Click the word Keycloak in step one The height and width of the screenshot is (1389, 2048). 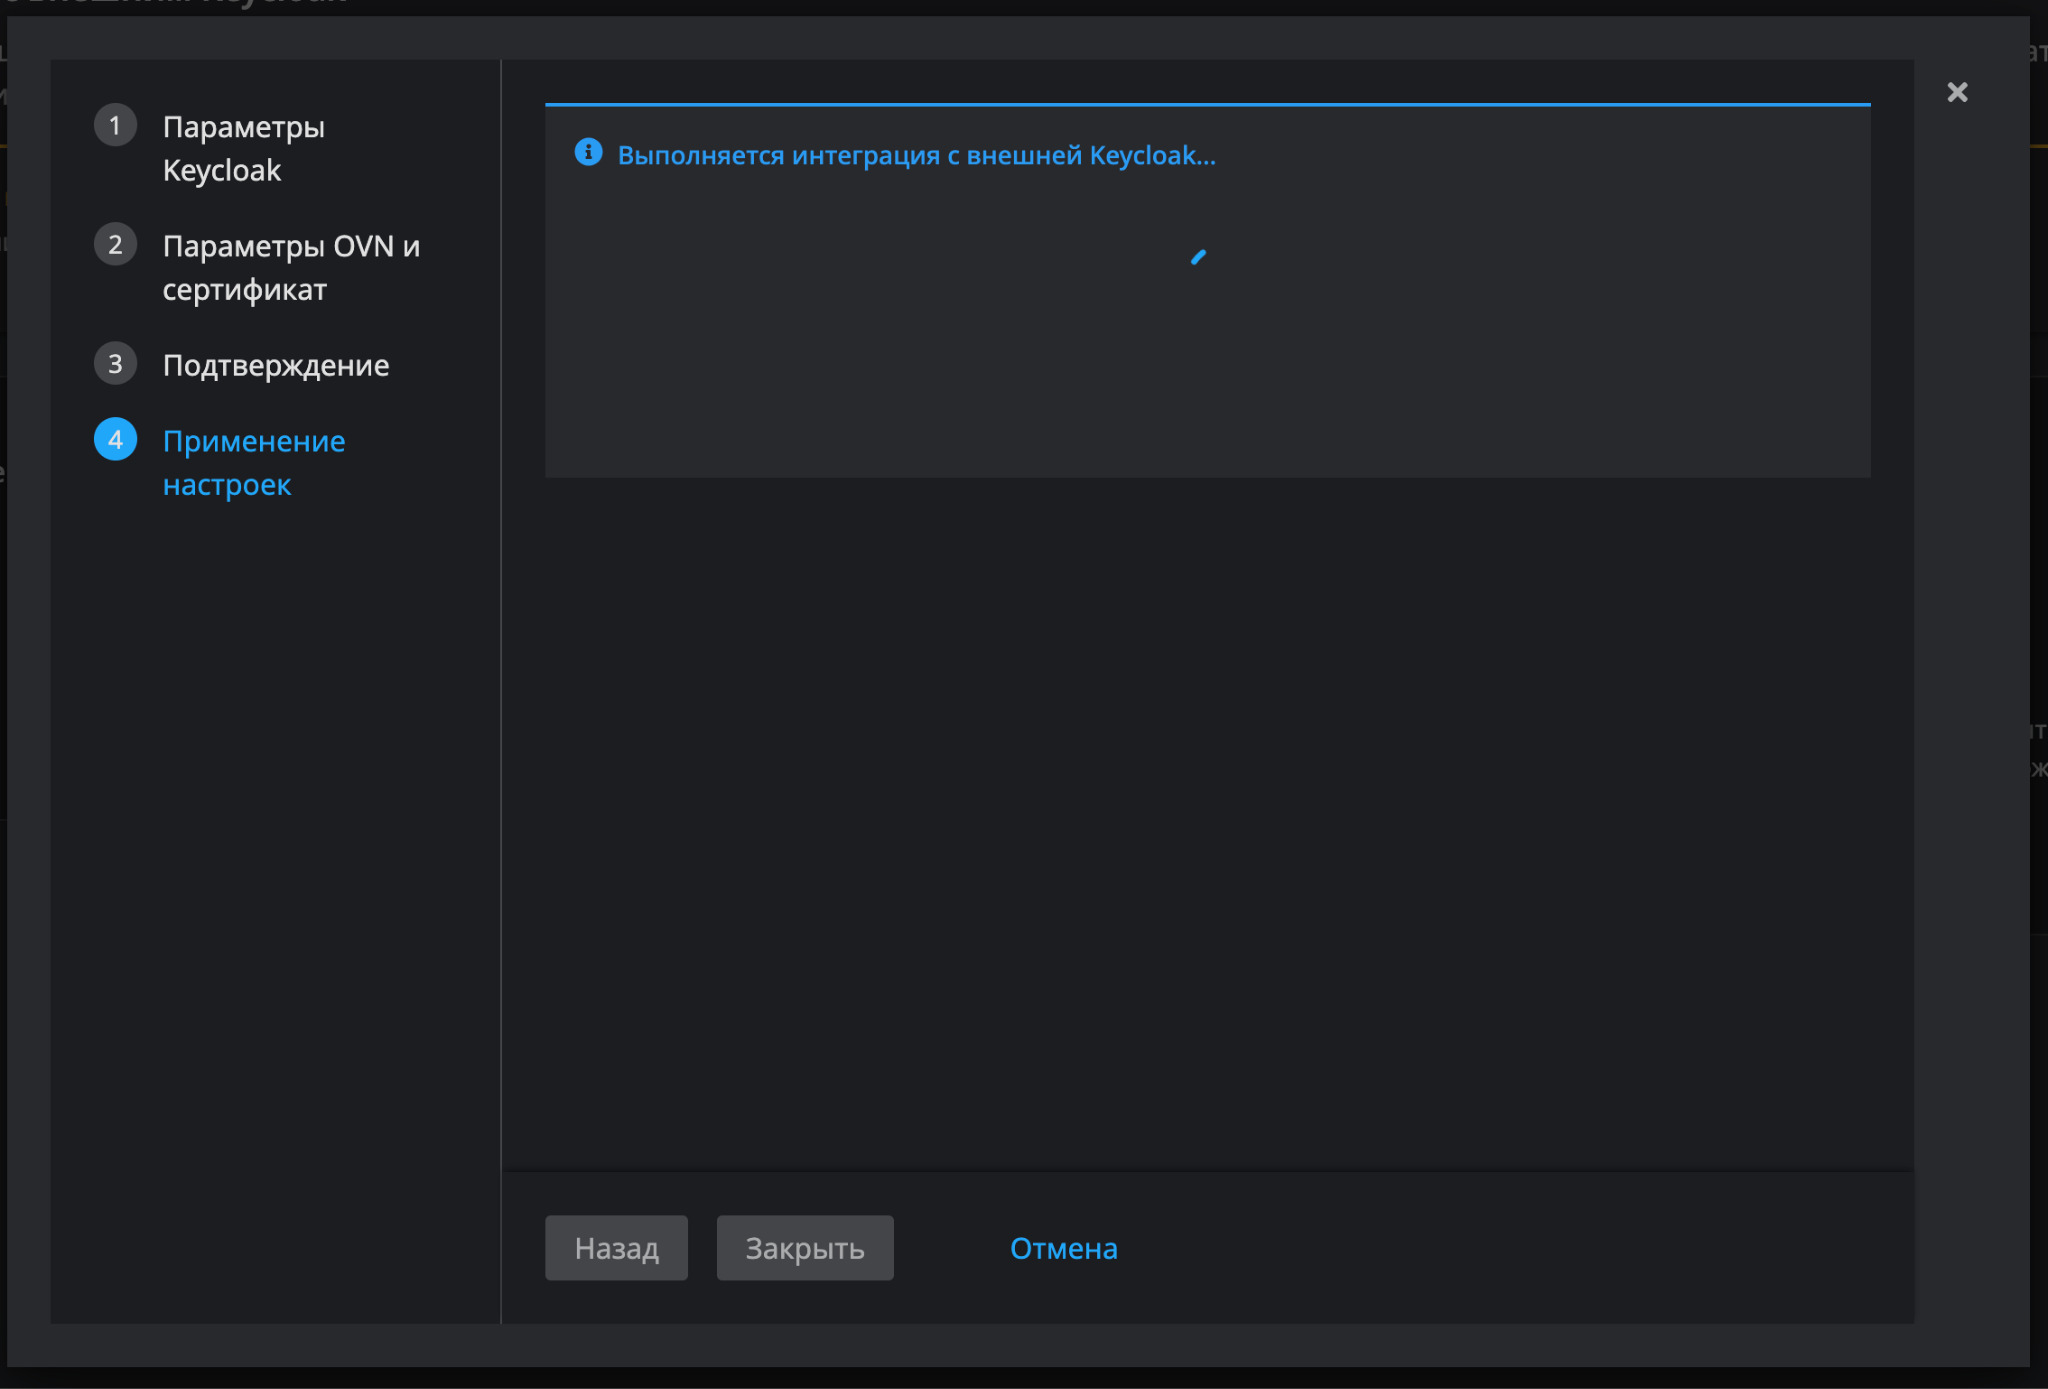point(221,171)
